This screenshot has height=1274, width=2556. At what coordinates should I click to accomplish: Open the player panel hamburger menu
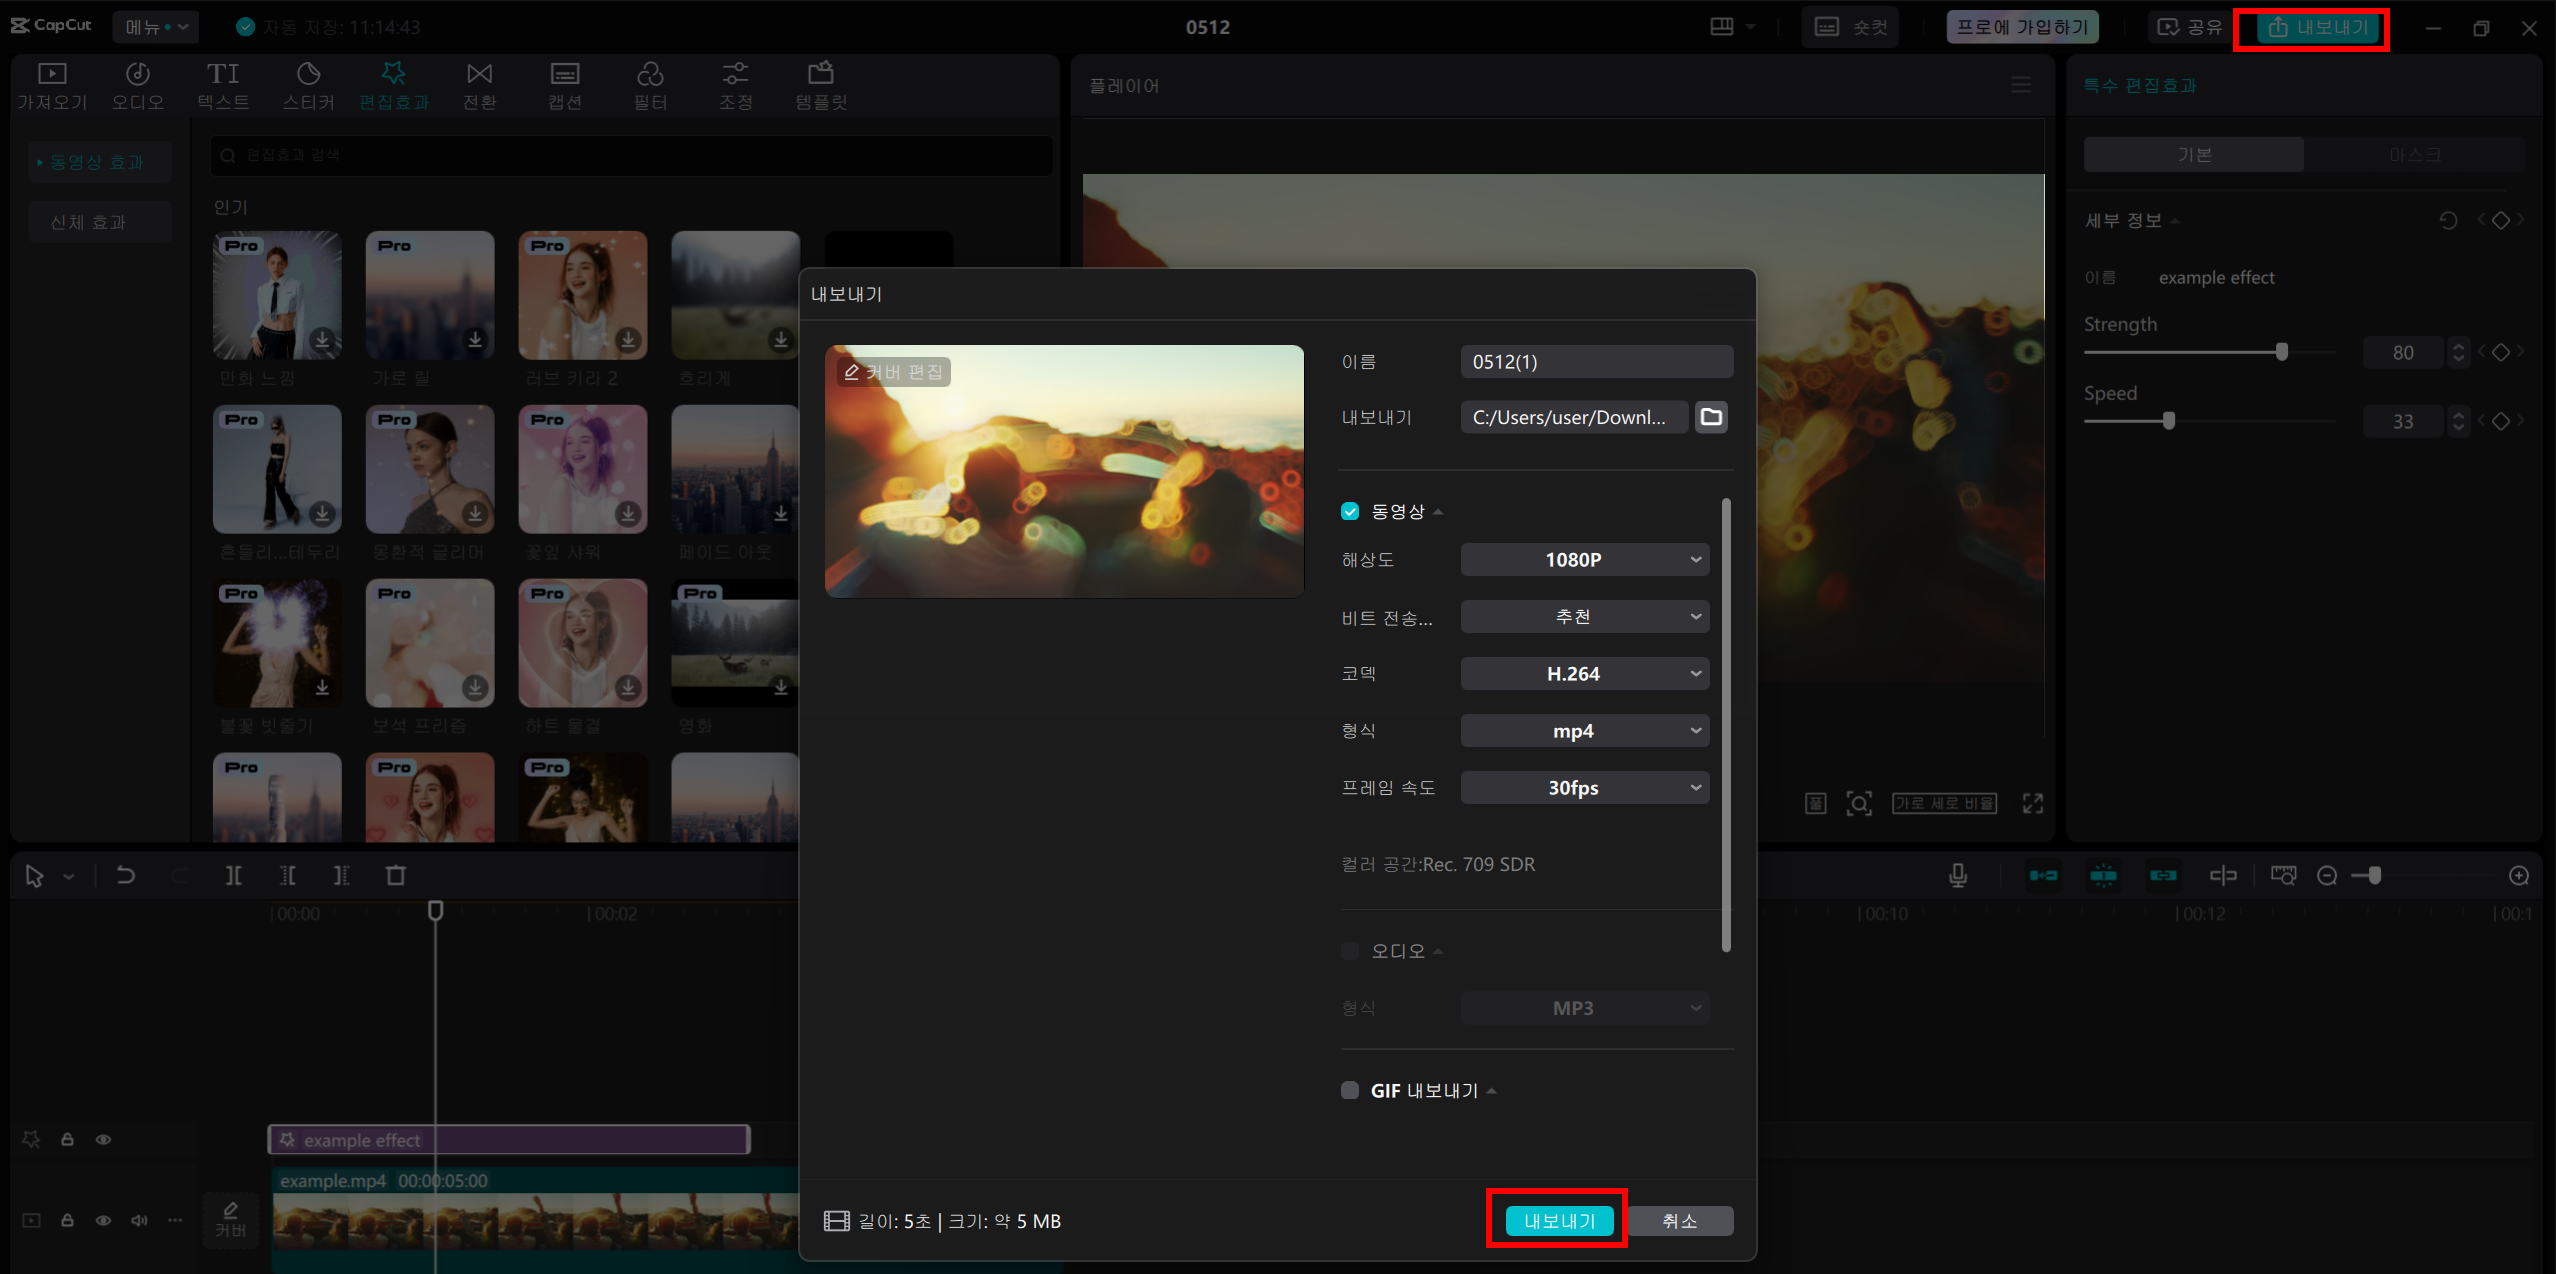2021,86
